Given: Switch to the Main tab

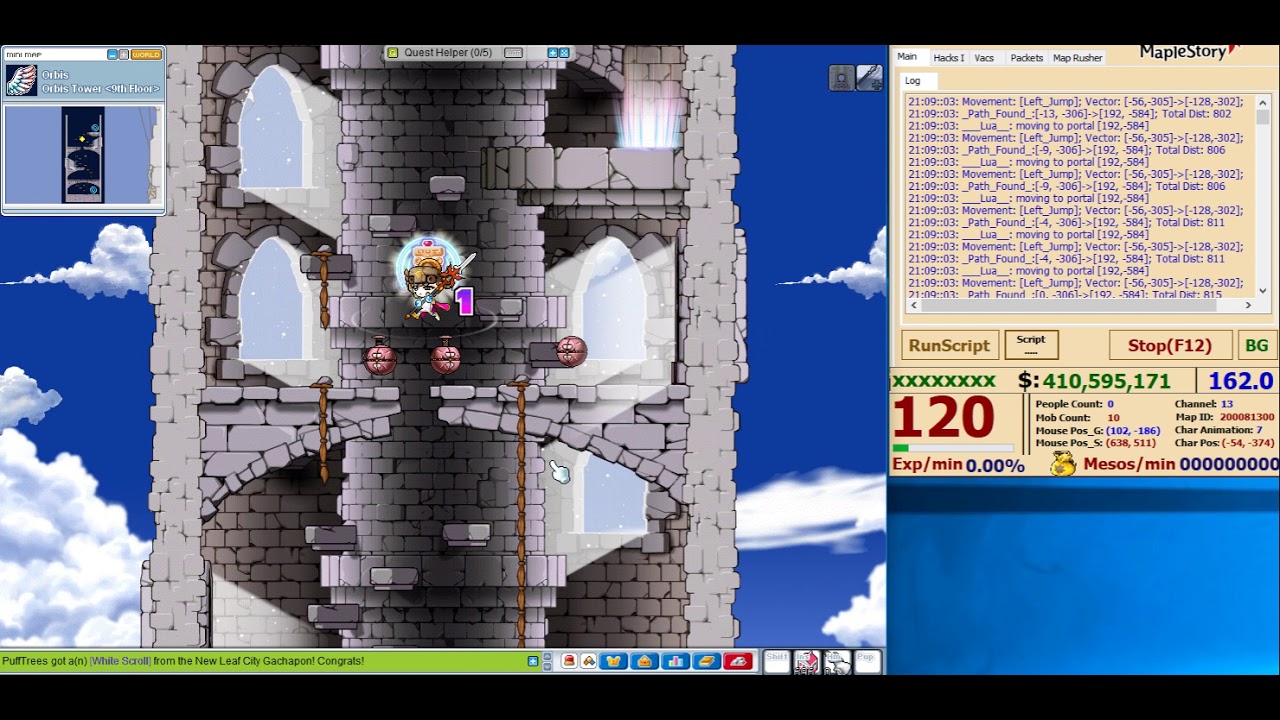Looking at the screenshot, I should click(907, 57).
